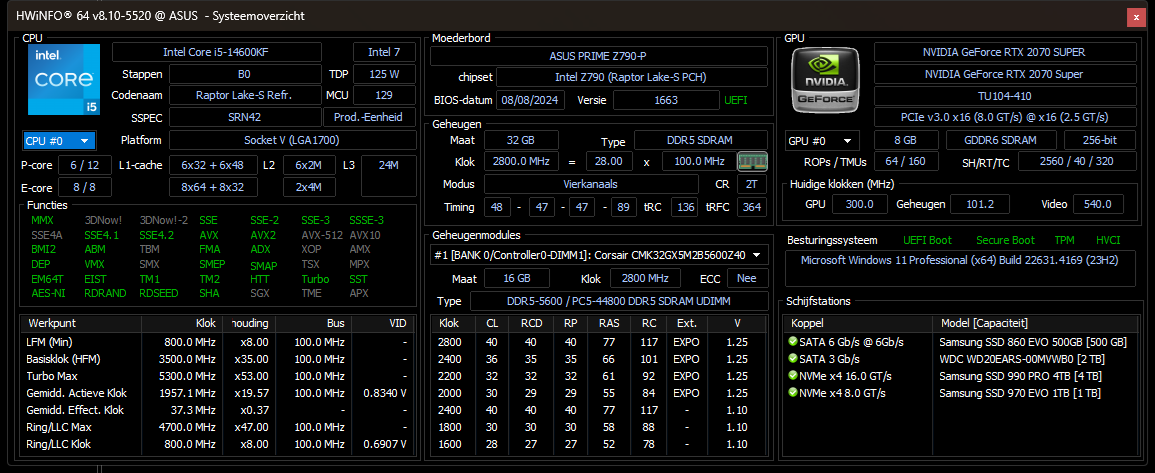Click the BIOS date 08/08/2024 field

pyautogui.click(x=531, y=100)
